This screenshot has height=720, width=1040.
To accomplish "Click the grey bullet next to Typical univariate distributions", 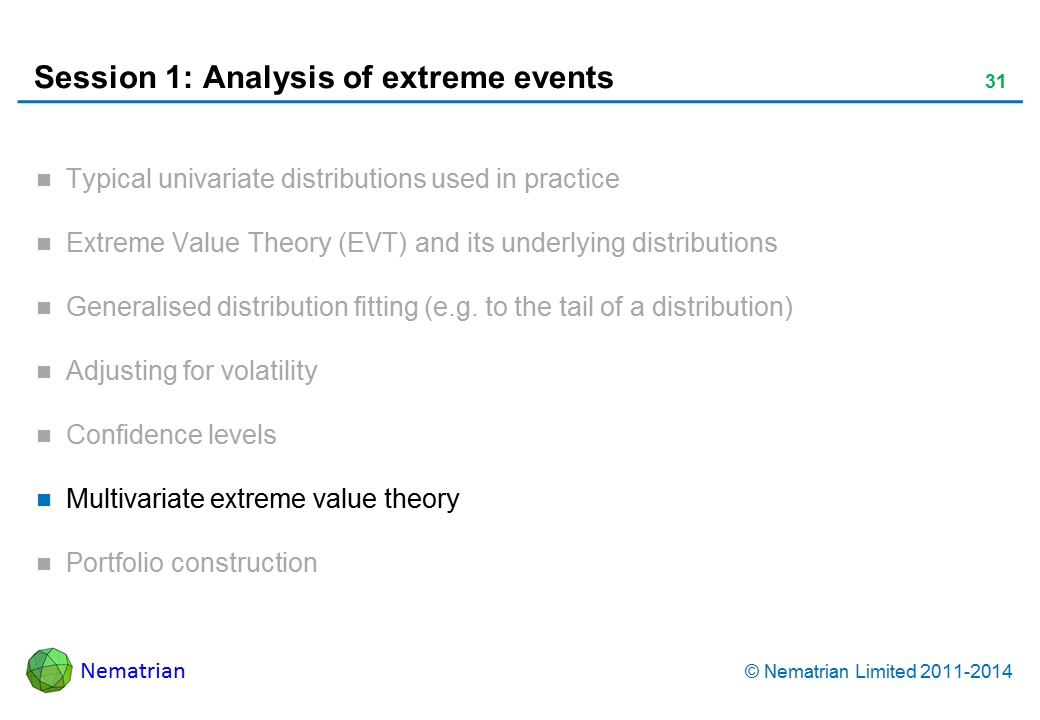I will click(44, 180).
